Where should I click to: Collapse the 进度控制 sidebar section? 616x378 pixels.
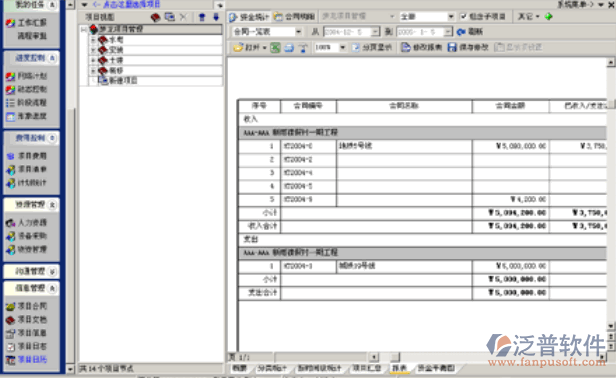pos(52,58)
